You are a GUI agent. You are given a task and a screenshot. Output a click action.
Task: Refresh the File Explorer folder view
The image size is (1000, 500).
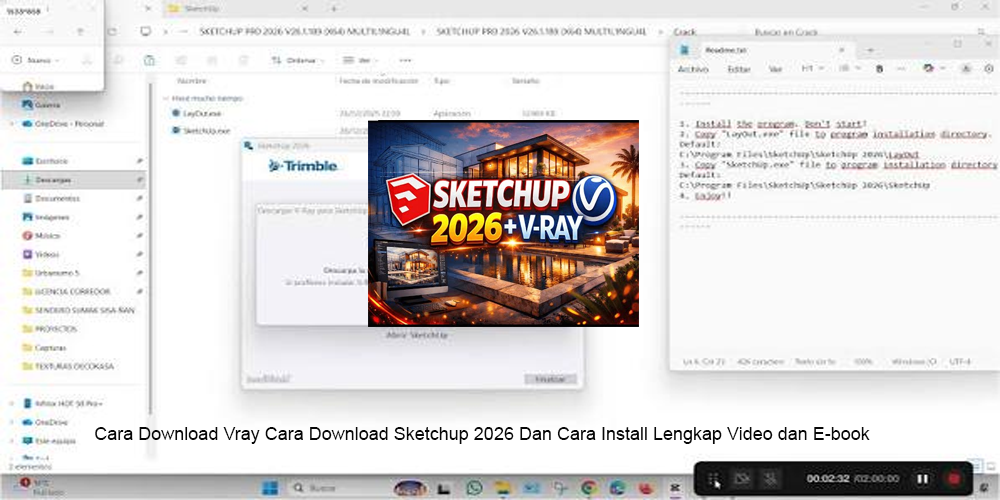pyautogui.click(x=112, y=31)
